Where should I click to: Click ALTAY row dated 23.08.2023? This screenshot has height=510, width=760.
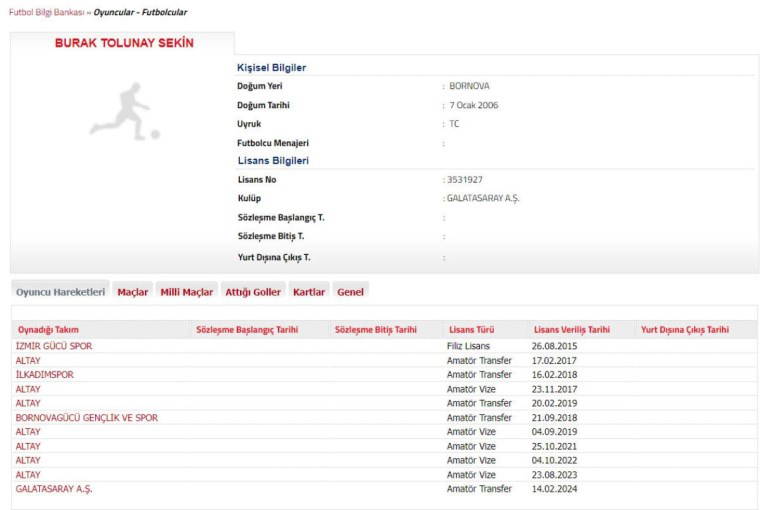28,475
